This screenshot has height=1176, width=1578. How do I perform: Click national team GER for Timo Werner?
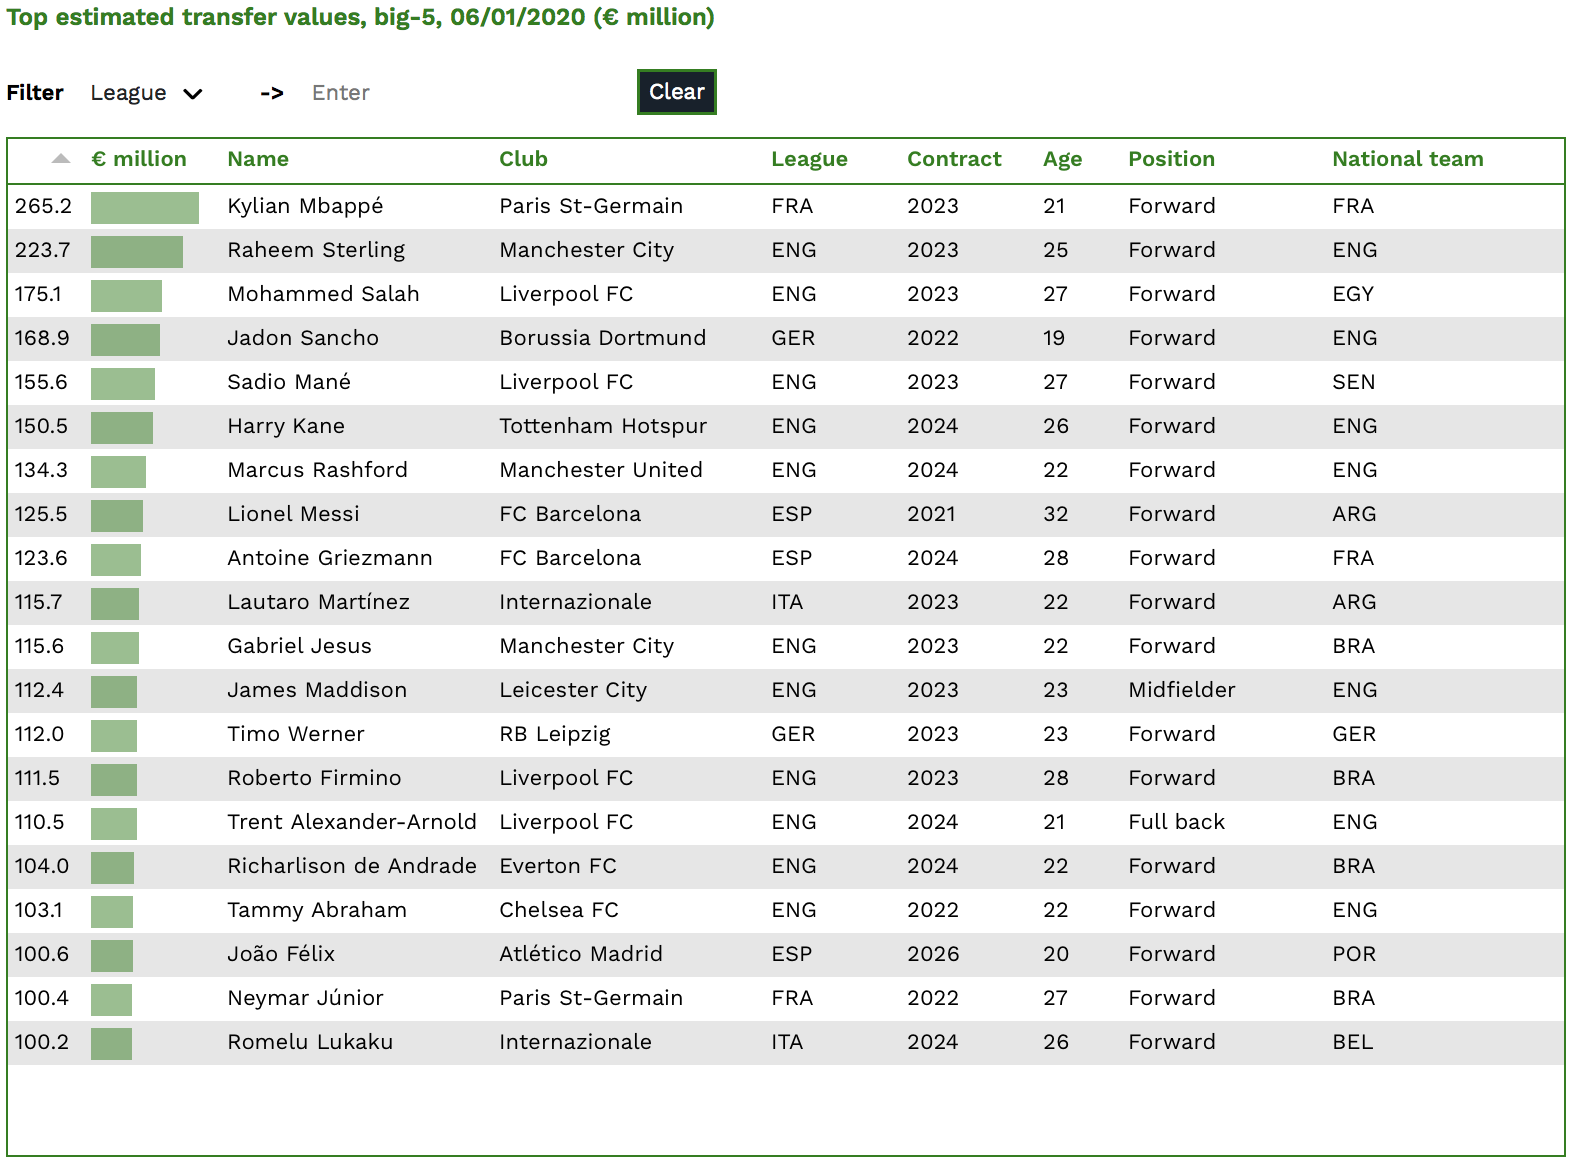[x=1354, y=734]
